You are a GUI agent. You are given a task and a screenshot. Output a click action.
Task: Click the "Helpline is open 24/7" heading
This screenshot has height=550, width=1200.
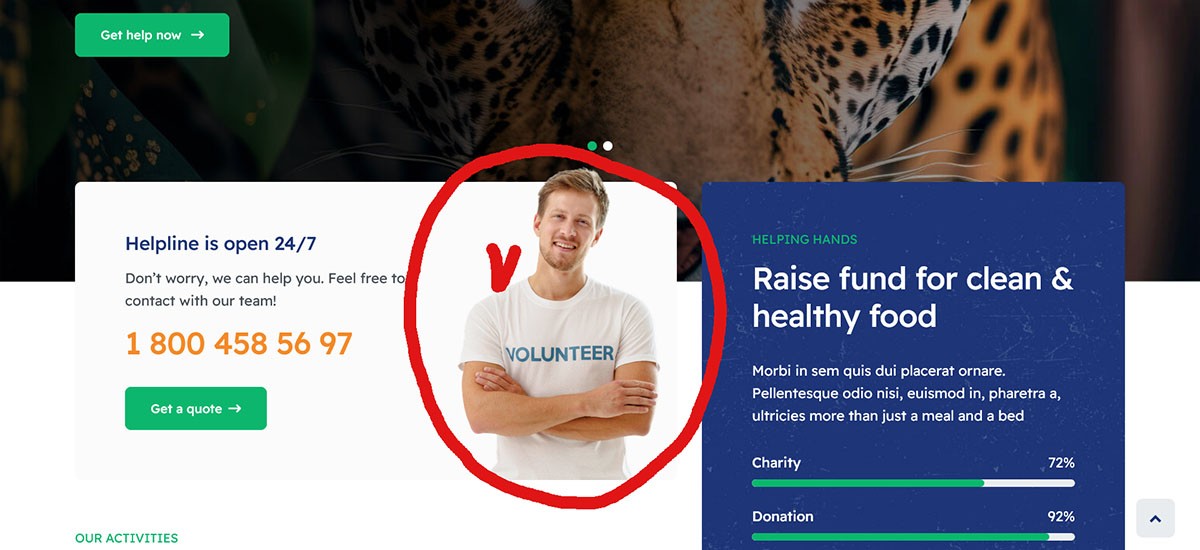(x=221, y=243)
